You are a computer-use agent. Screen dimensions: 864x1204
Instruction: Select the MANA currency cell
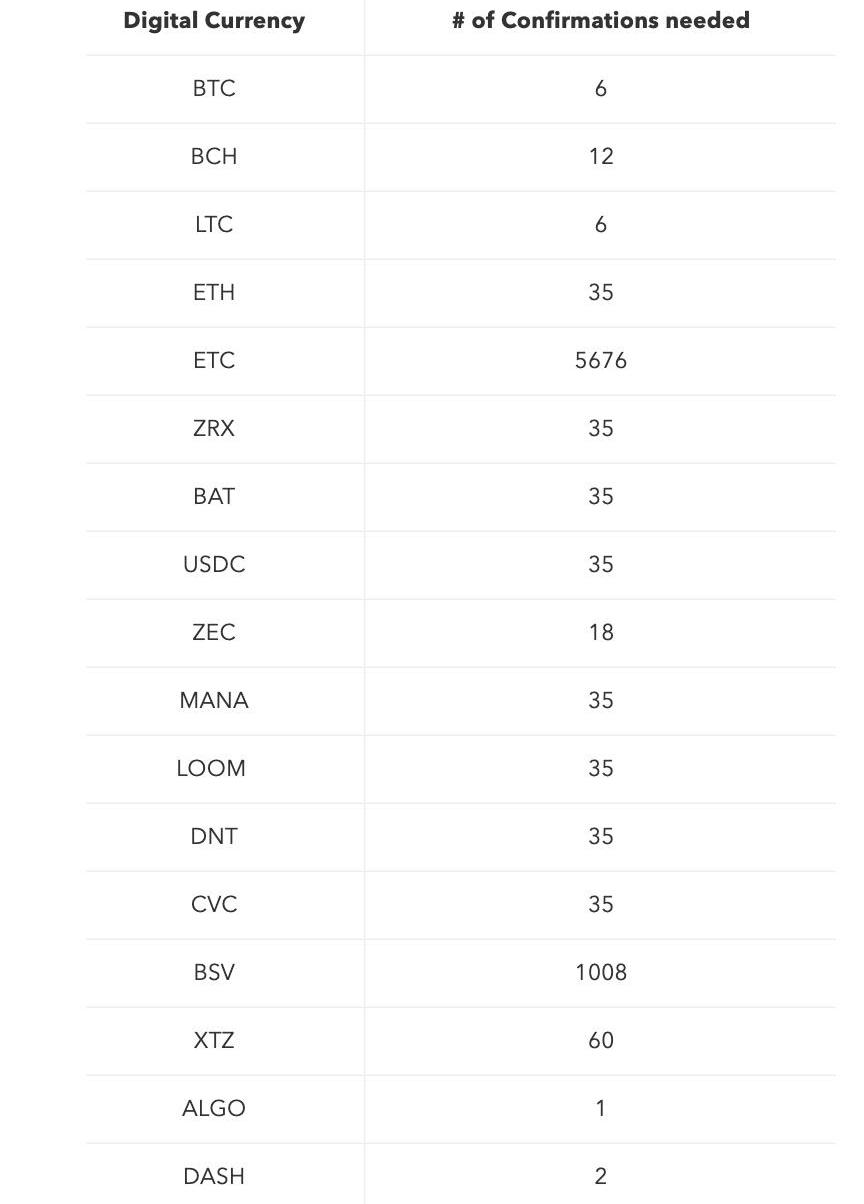[x=214, y=701]
